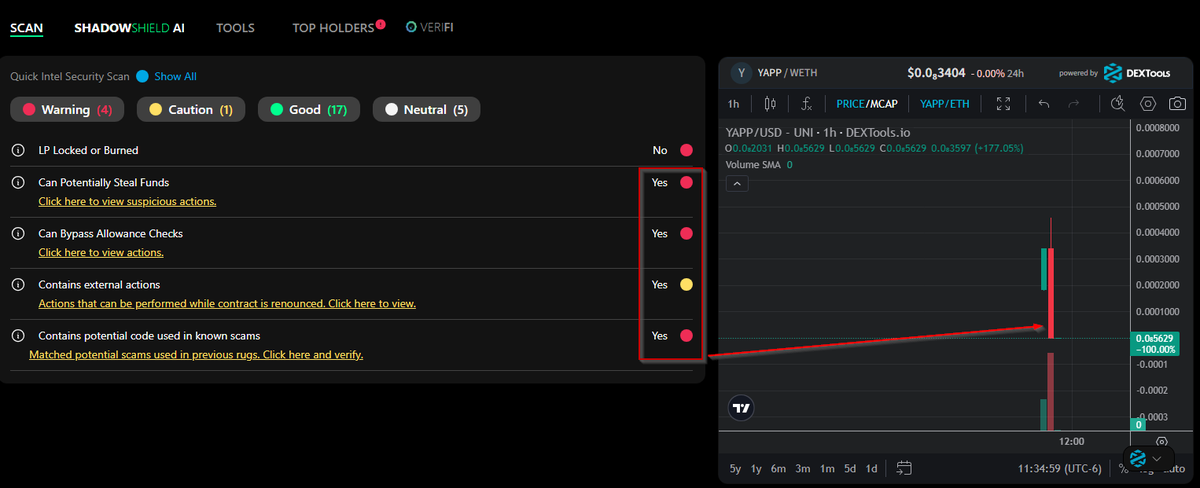Filter by Neutral (5) results
The width and height of the screenshot is (1200, 488).
point(426,109)
